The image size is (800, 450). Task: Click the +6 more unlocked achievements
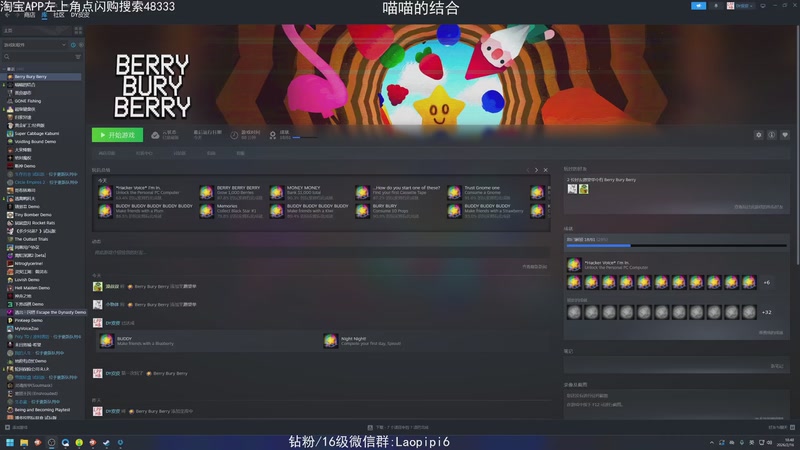pos(767,282)
